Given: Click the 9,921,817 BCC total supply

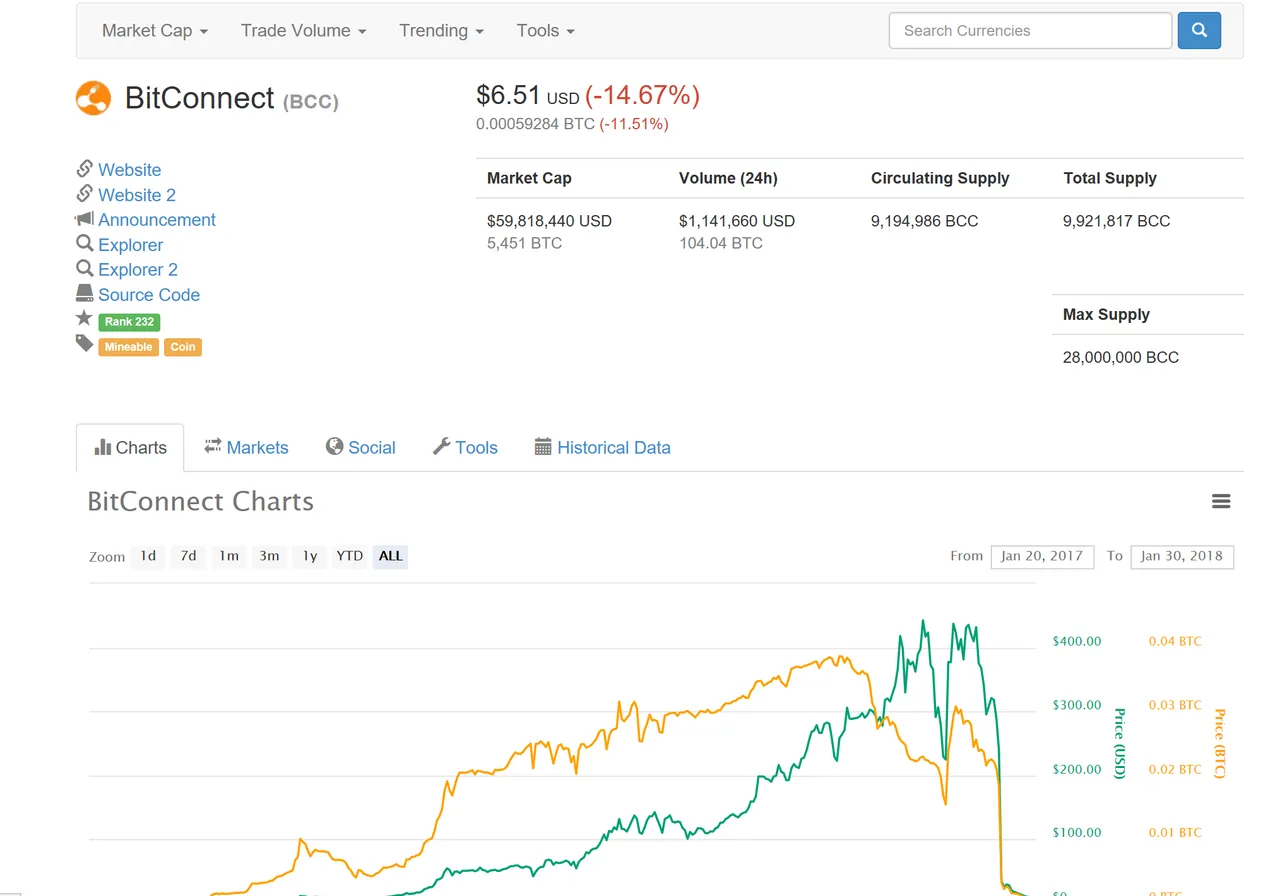Looking at the screenshot, I should pyautogui.click(x=1116, y=221).
